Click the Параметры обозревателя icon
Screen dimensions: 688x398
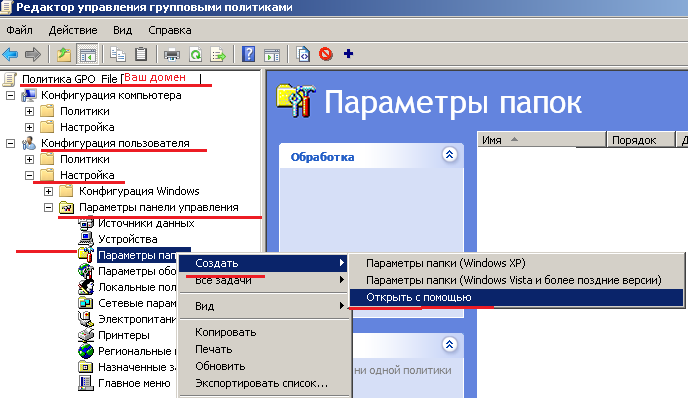86,271
